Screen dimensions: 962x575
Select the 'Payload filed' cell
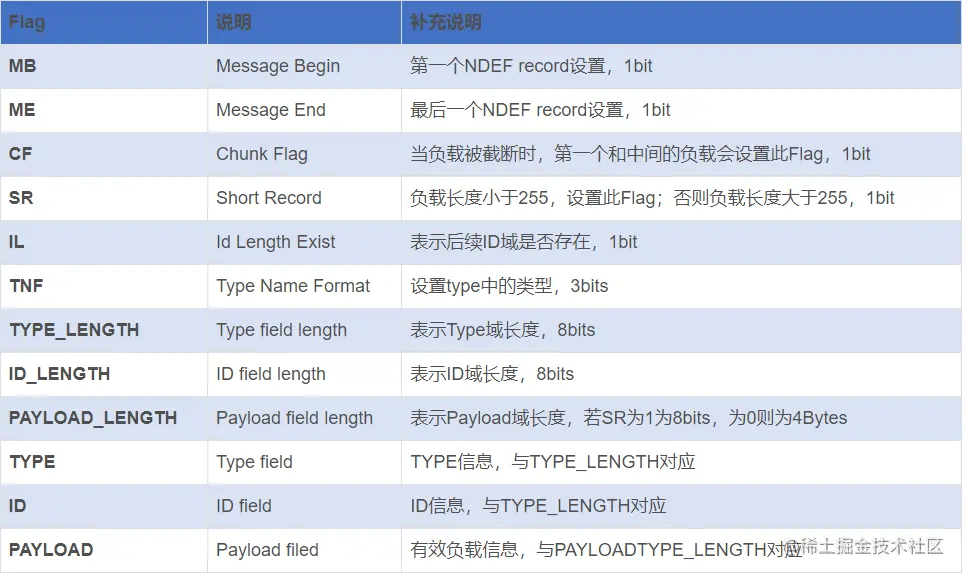(304, 550)
